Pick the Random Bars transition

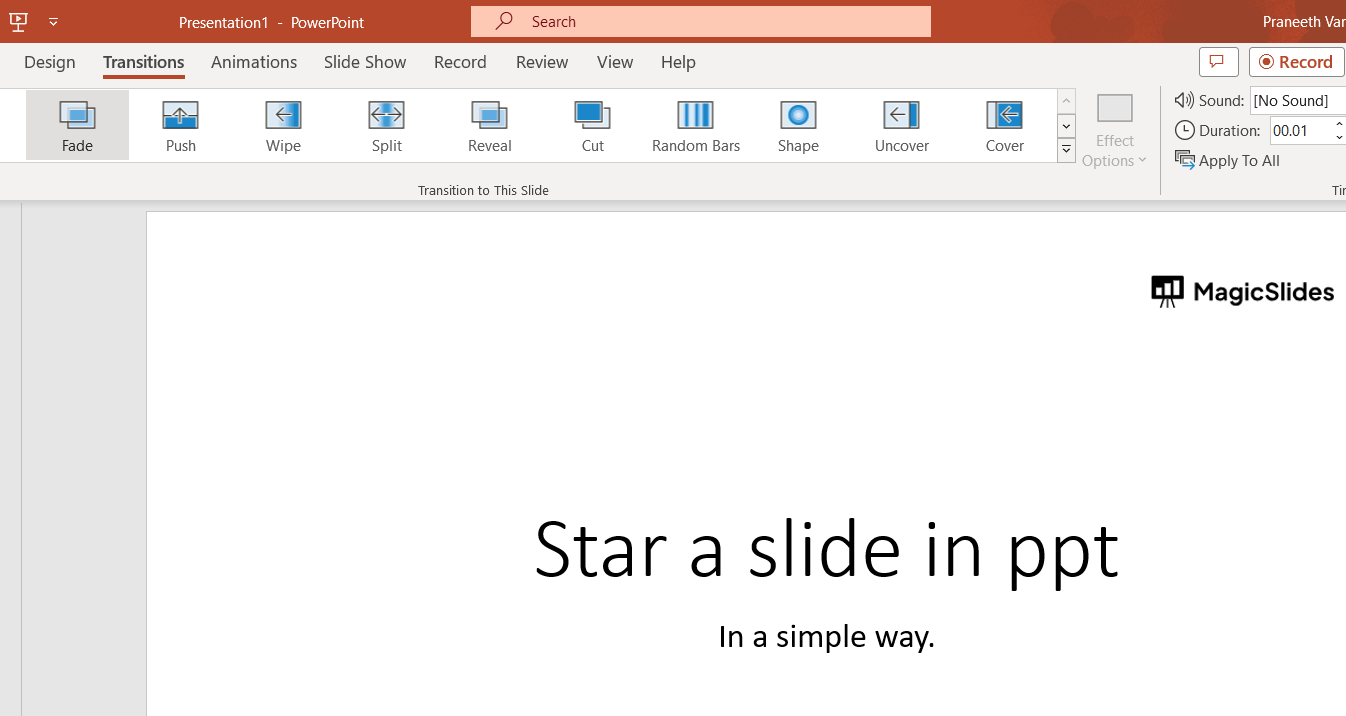point(695,125)
